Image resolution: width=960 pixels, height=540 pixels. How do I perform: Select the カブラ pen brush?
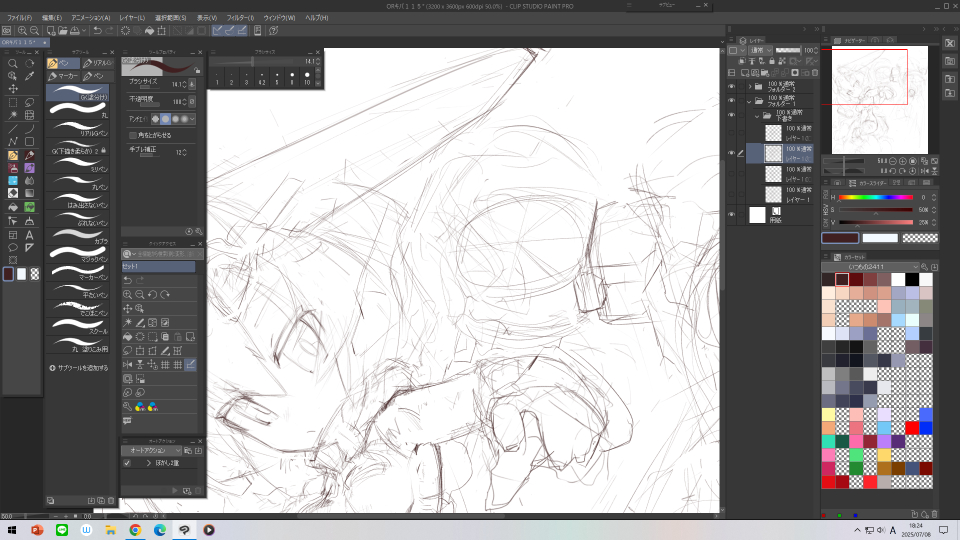pyautogui.click(x=78, y=237)
